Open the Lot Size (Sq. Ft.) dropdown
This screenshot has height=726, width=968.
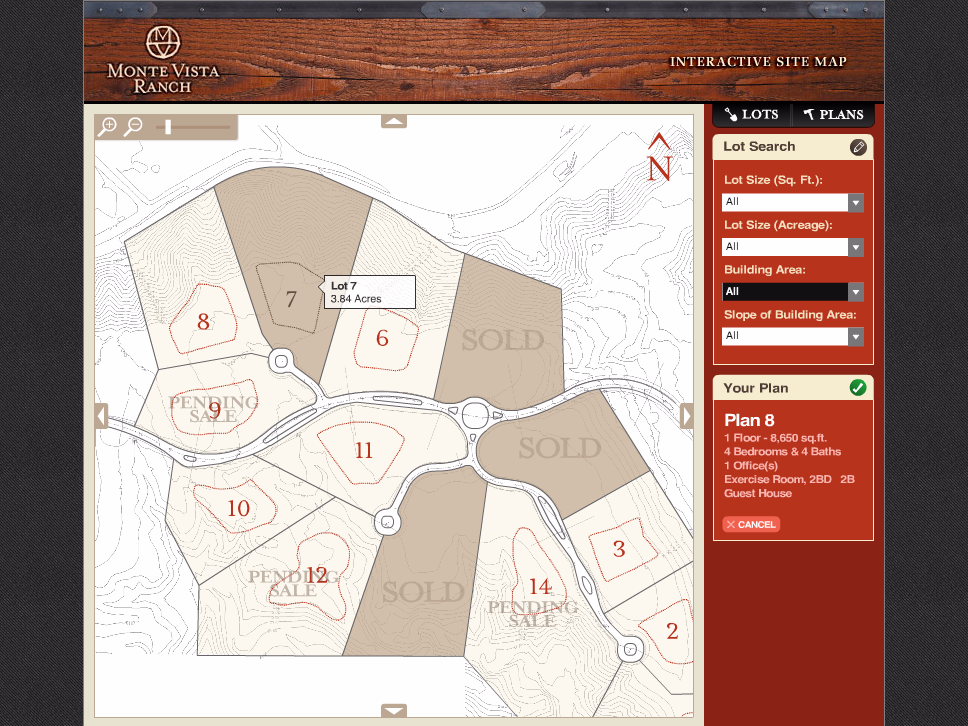(x=793, y=202)
